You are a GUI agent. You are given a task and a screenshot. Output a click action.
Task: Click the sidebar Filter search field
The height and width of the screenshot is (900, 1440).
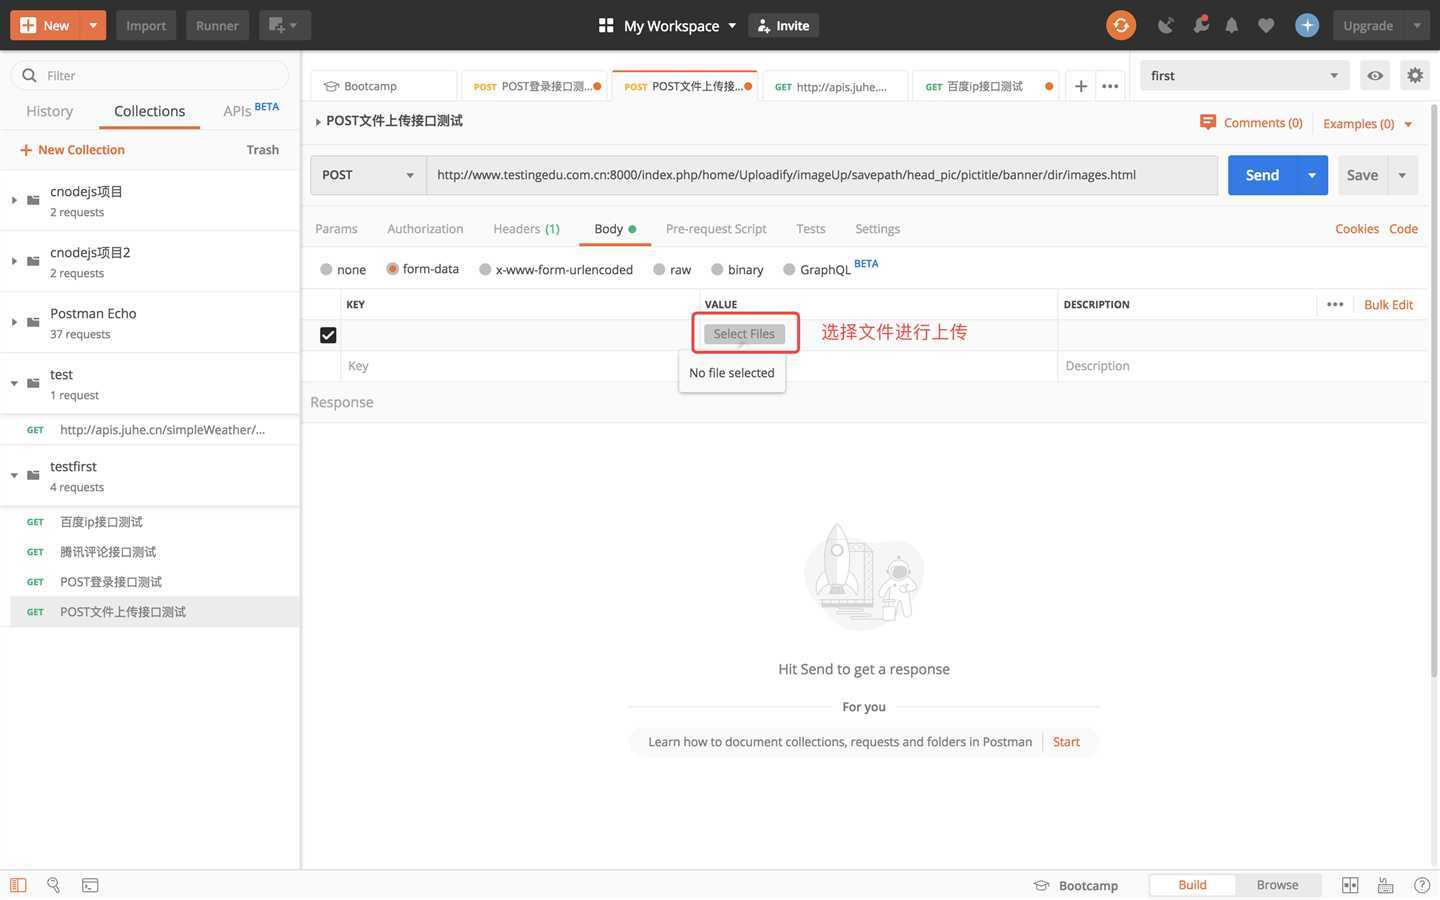pyautogui.click(x=150, y=75)
